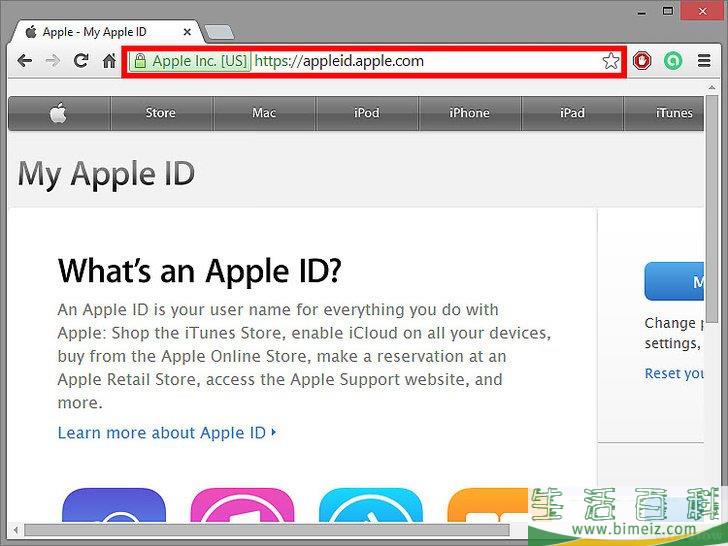
Task: Open the iPad navigation item
Action: click(572, 113)
